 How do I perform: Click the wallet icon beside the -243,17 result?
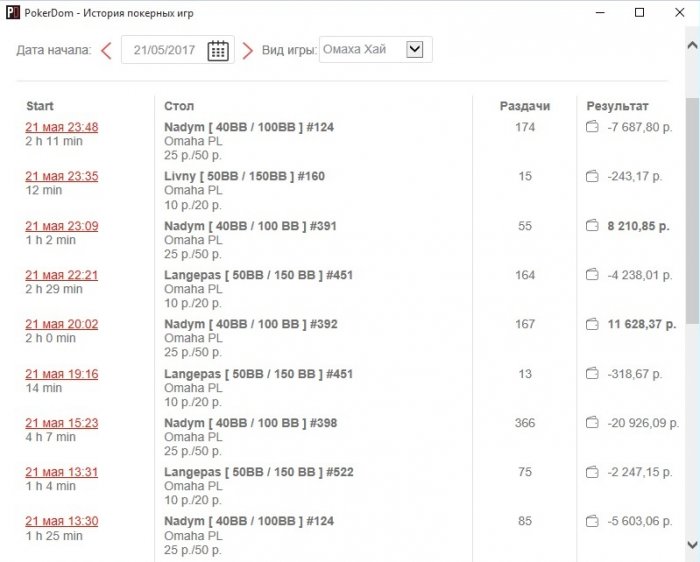pos(592,176)
